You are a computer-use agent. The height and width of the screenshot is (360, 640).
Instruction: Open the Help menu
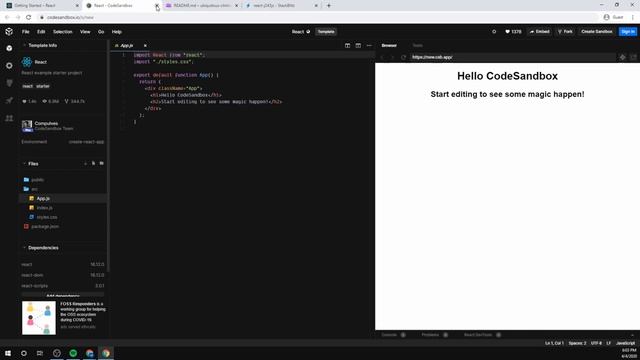[x=117, y=32]
